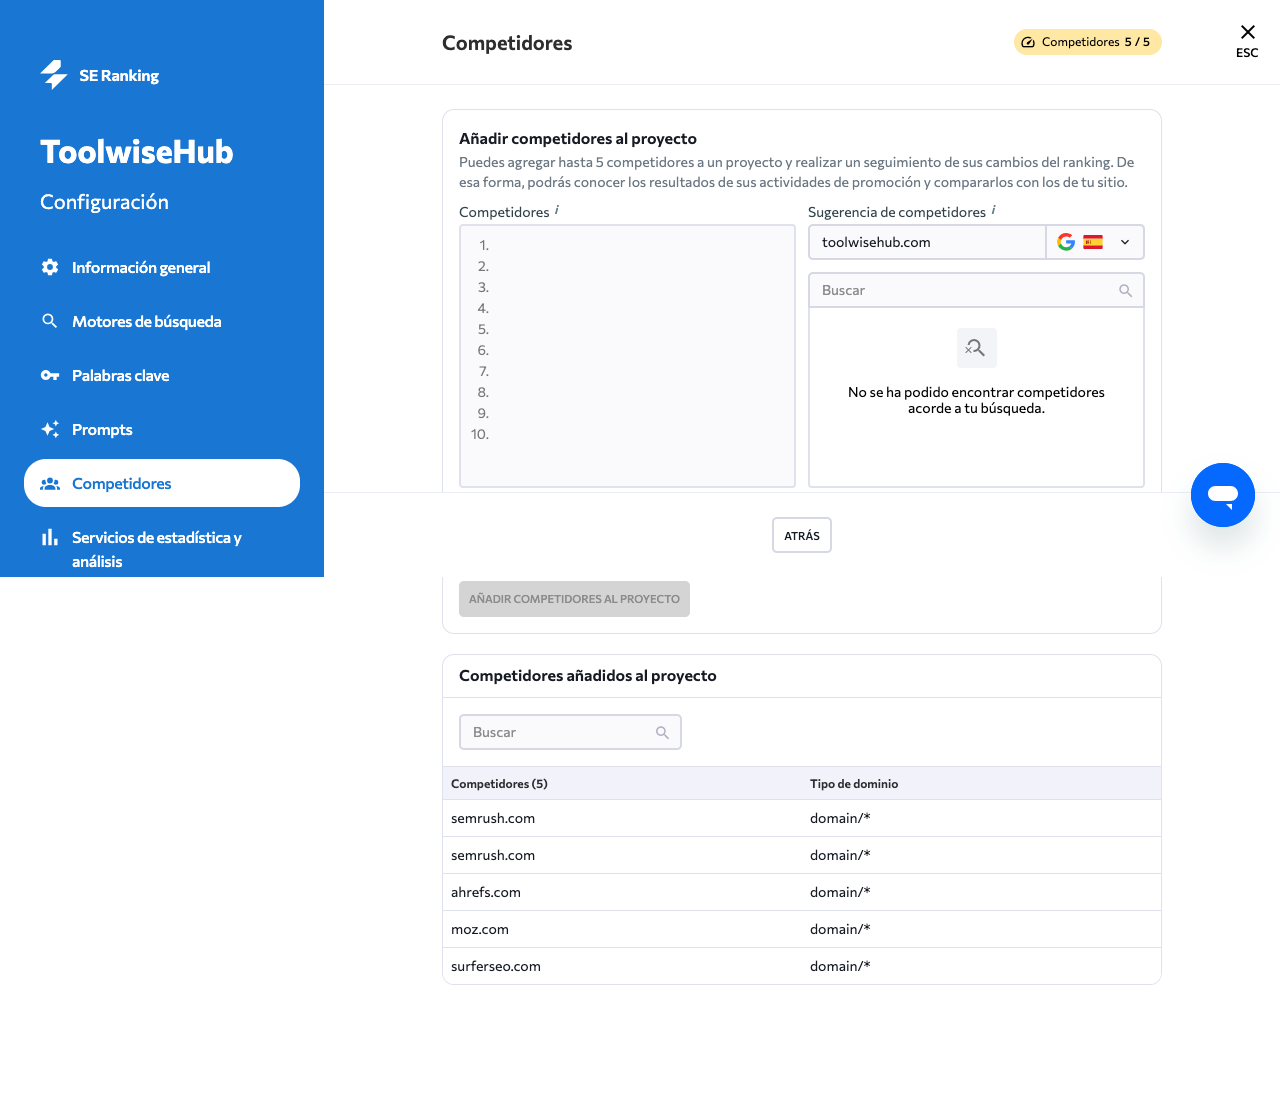The height and width of the screenshot is (1094, 1280).
Task: Focus the Buscar field in added competitors
Action: coord(570,732)
